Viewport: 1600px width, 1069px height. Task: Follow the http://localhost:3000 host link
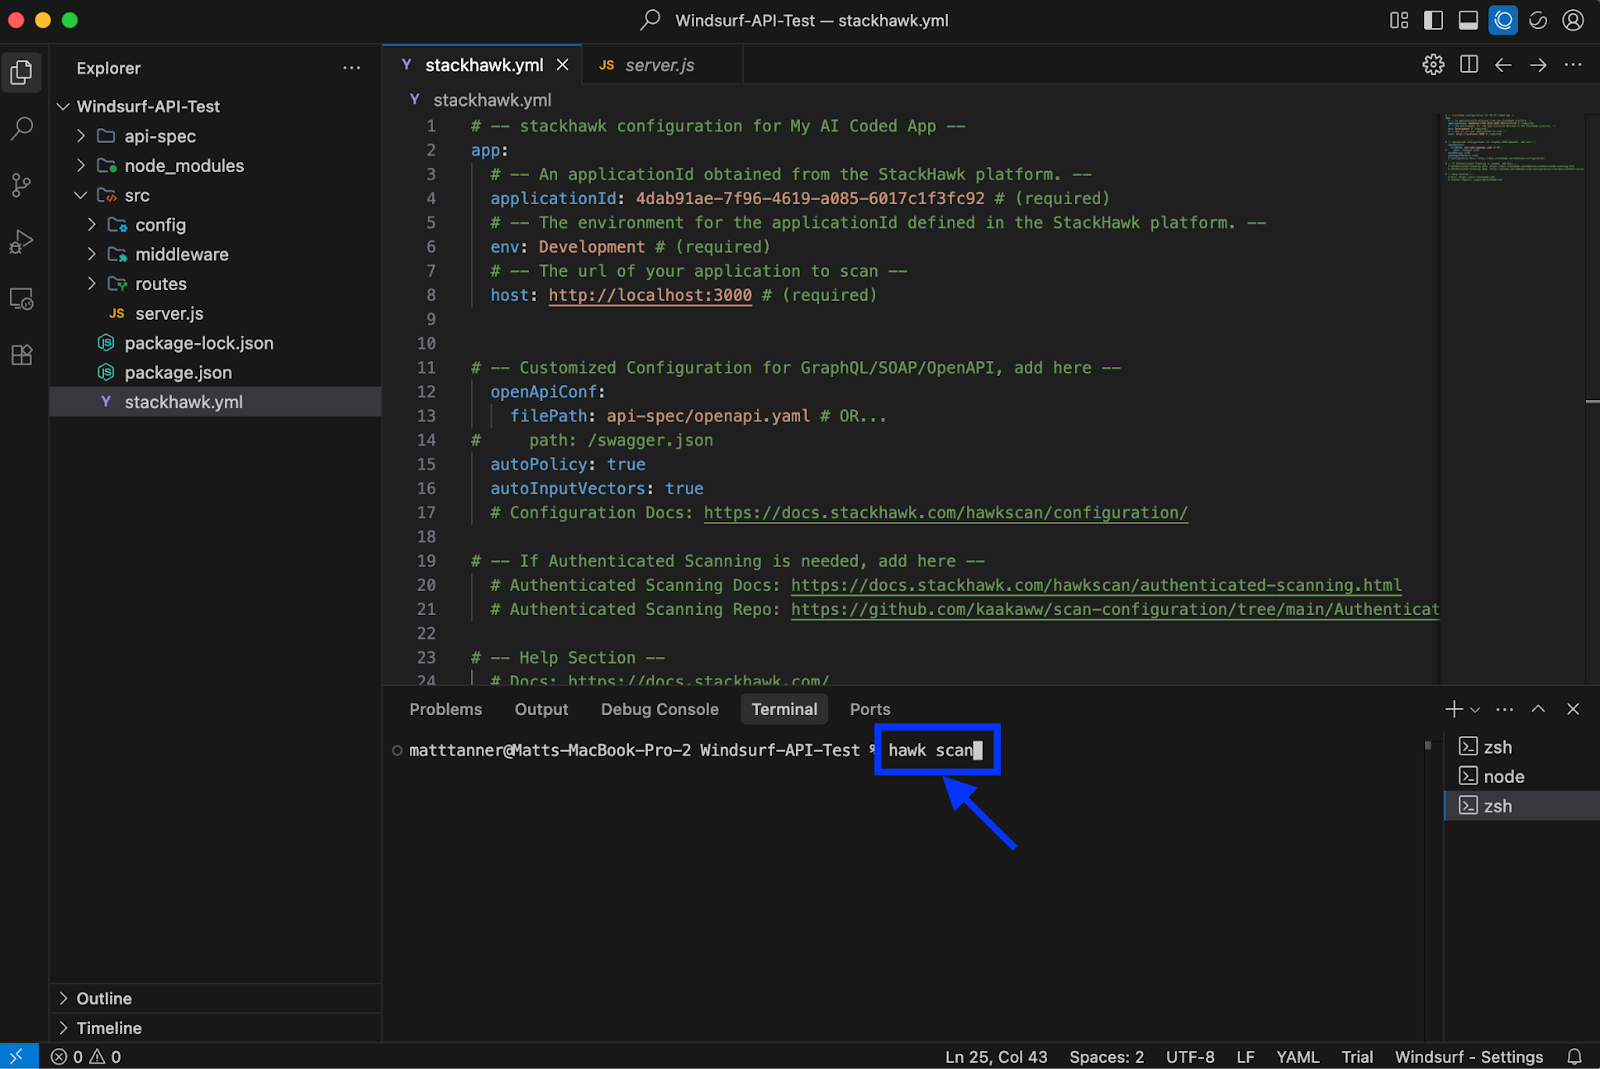[x=650, y=295]
